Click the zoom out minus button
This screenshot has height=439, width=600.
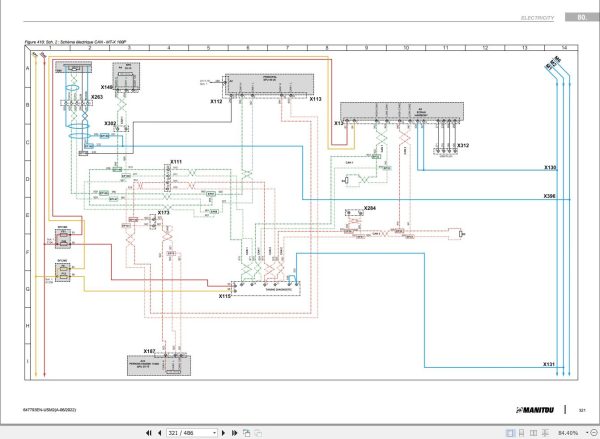(594, 433)
